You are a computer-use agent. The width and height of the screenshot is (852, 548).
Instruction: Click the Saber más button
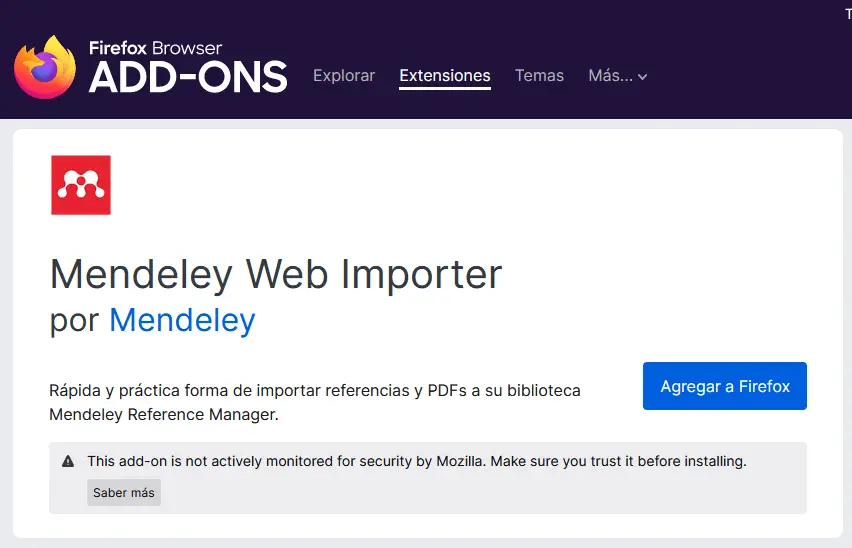124,493
